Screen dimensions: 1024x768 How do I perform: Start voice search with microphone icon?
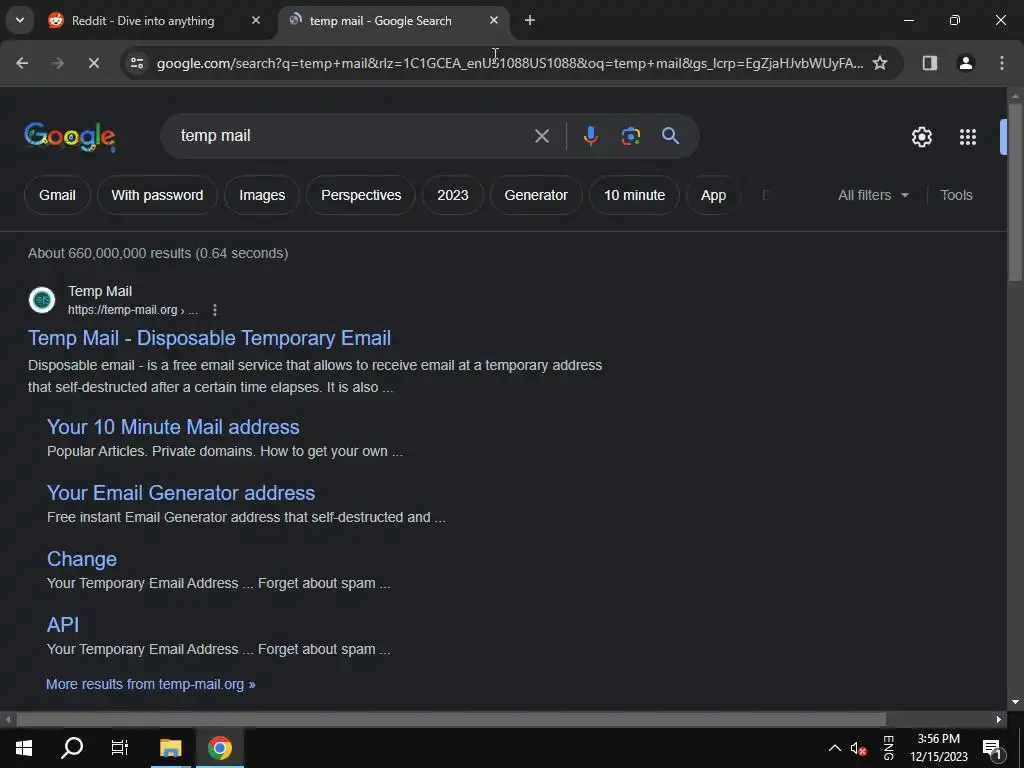pyautogui.click(x=590, y=136)
